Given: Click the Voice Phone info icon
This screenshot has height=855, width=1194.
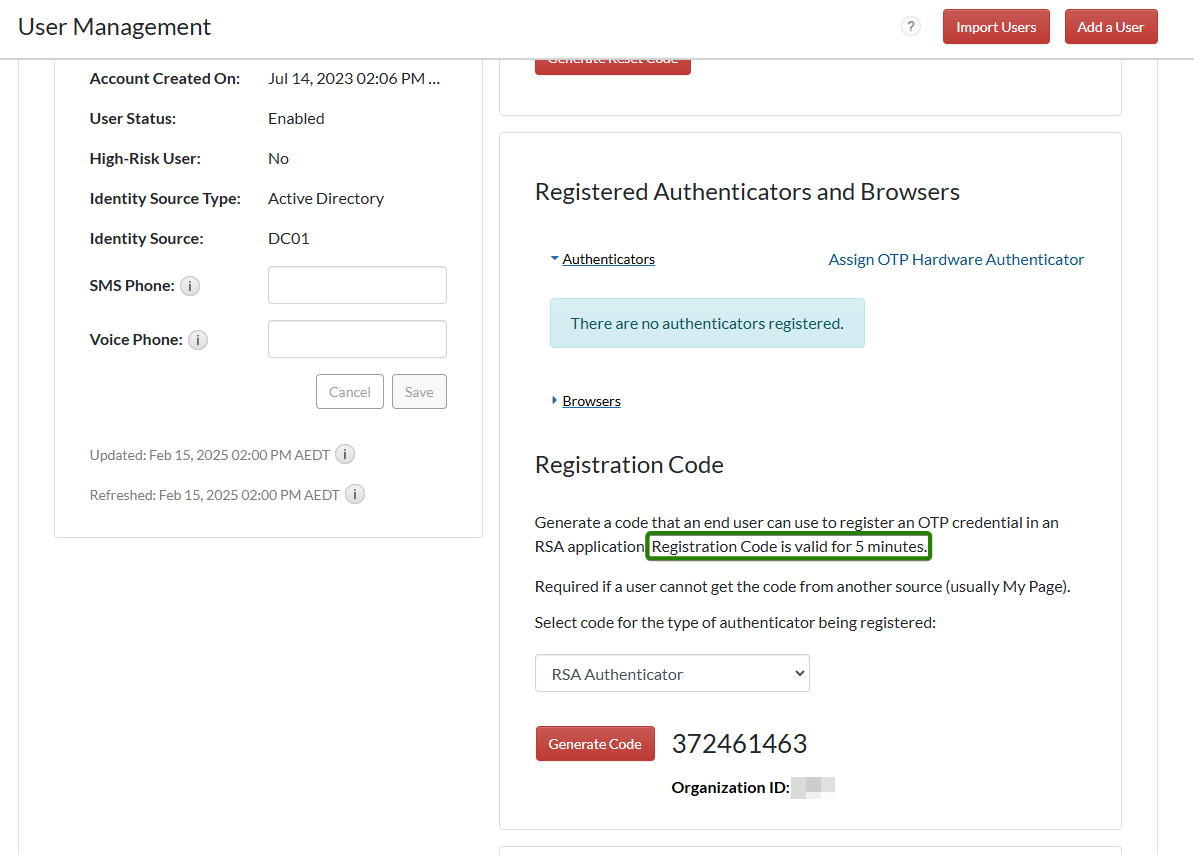Looking at the screenshot, I should tap(198, 340).
